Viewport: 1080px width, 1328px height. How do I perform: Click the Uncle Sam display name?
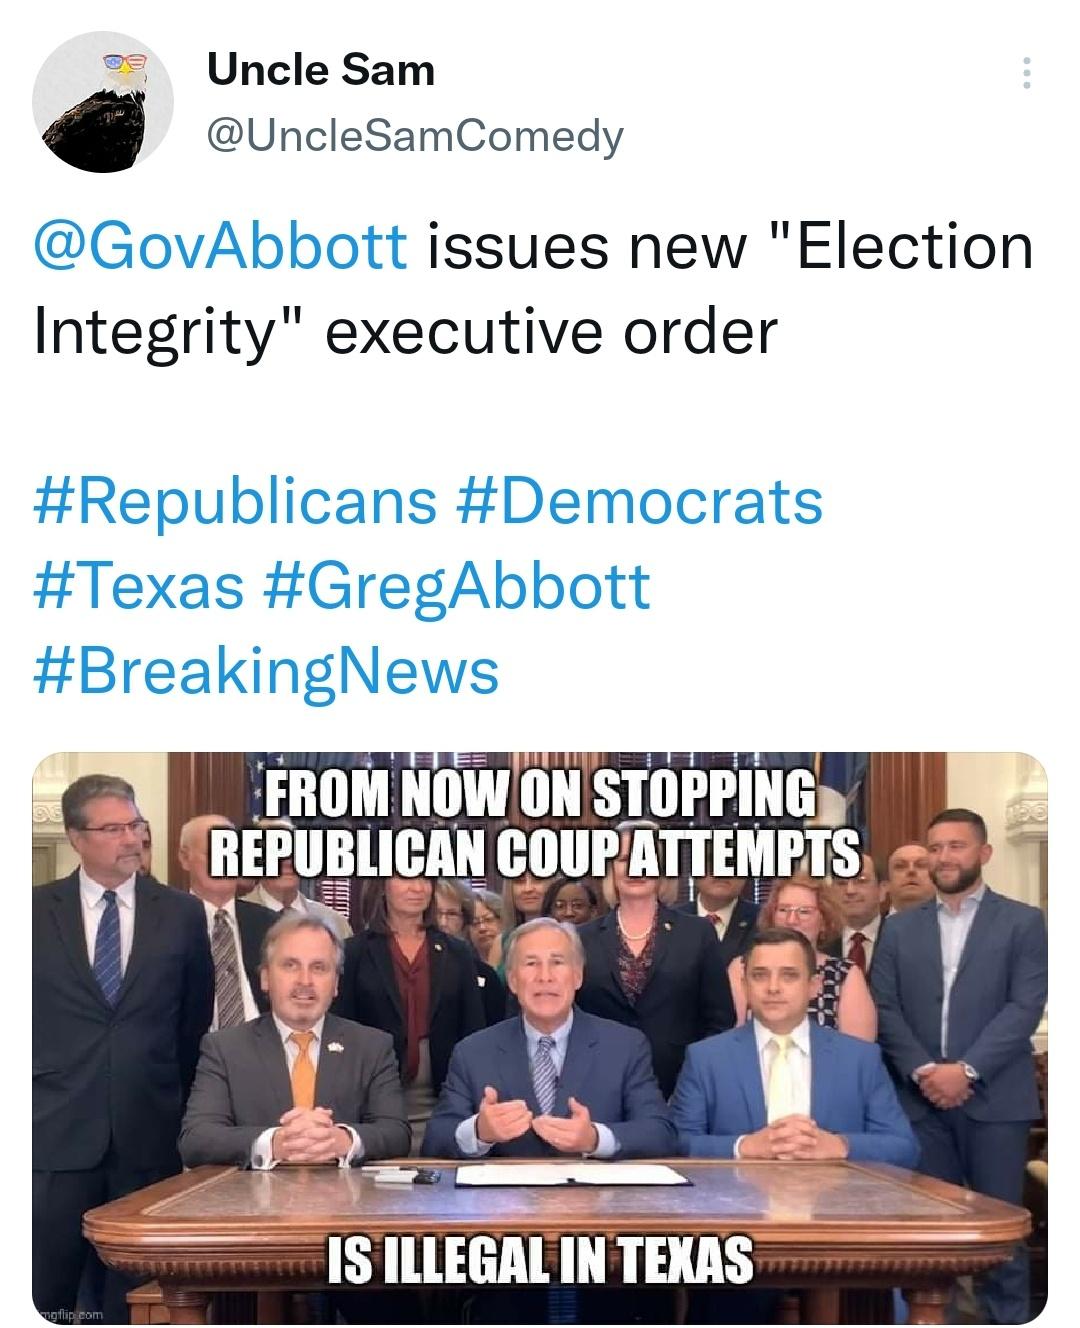pos(320,70)
